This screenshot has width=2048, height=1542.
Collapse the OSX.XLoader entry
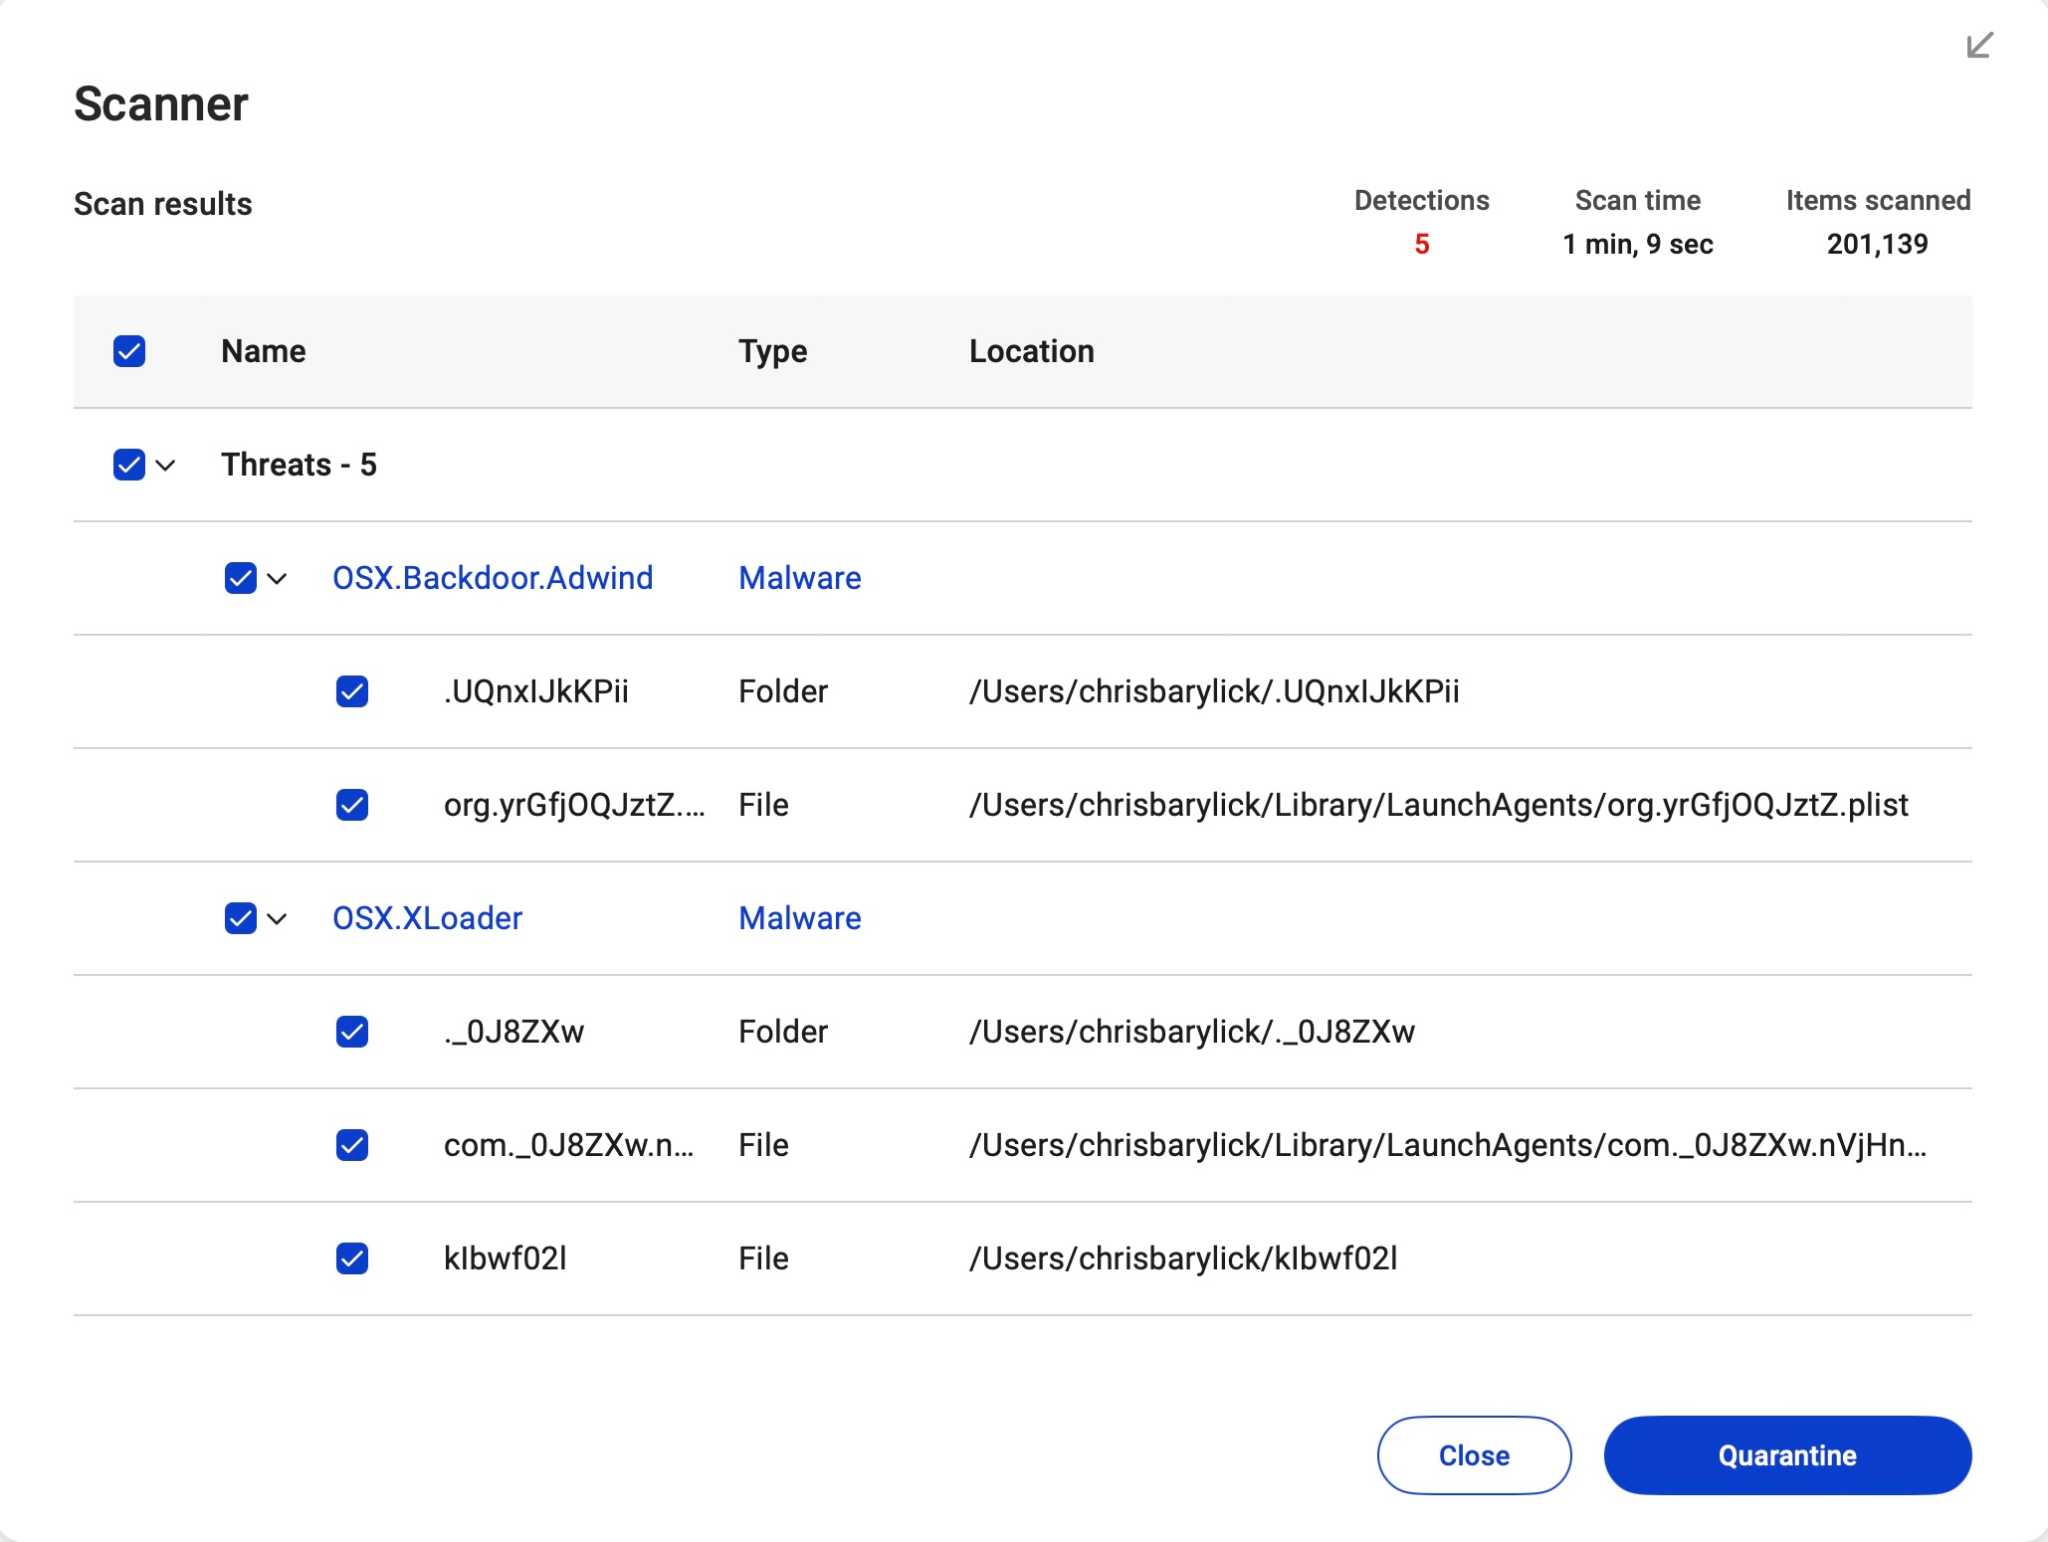pos(278,918)
